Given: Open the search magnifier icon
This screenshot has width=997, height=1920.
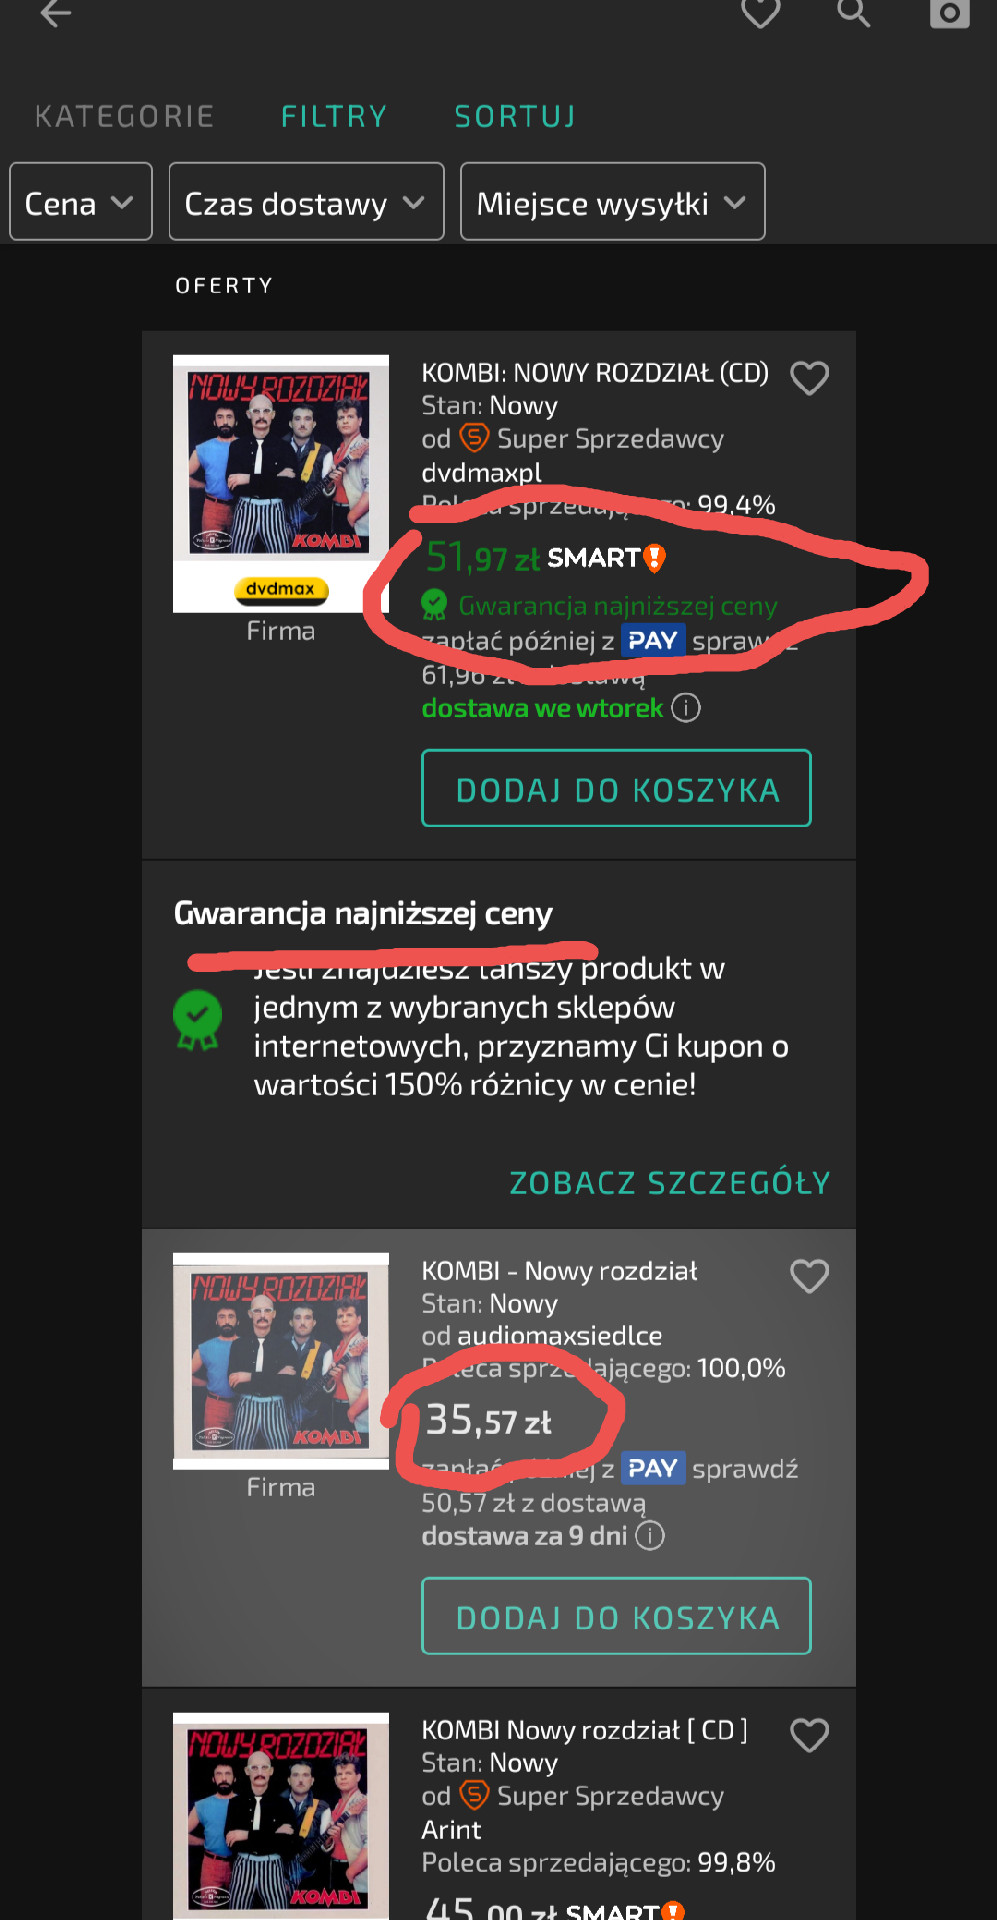Looking at the screenshot, I should point(853,13).
